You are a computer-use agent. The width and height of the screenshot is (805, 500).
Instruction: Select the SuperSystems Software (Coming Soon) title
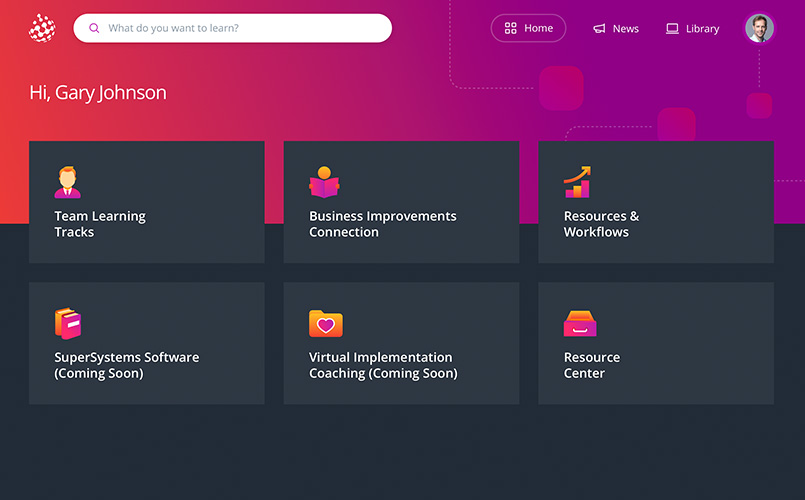click(126, 365)
